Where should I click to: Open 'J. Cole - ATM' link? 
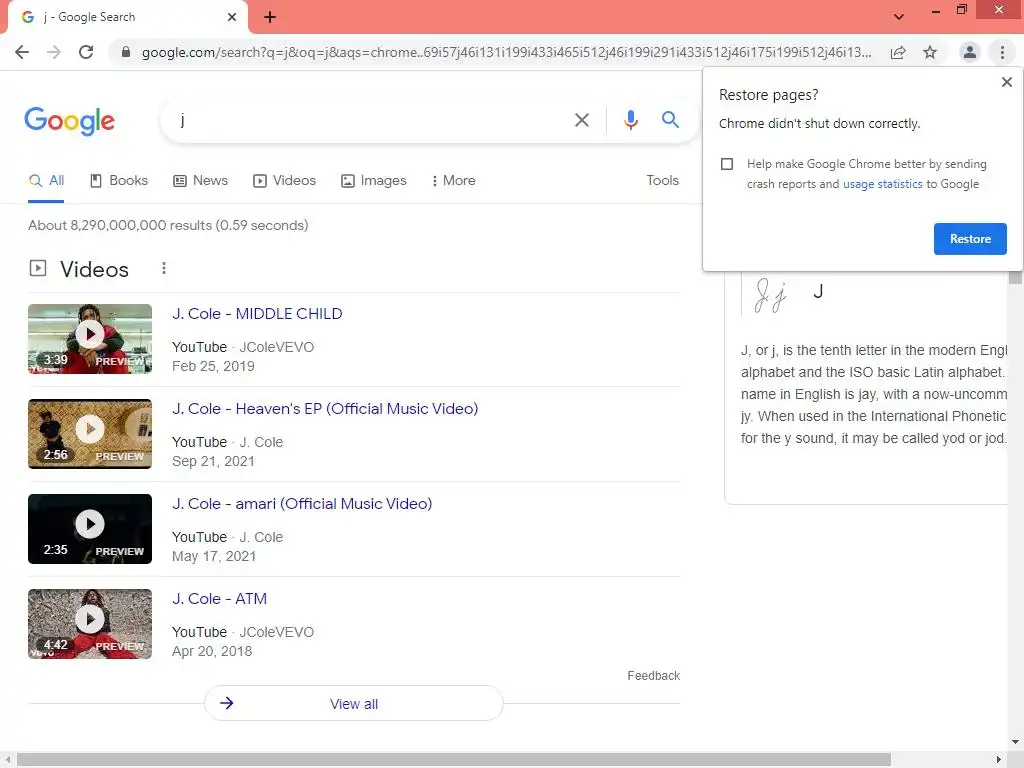[219, 599]
